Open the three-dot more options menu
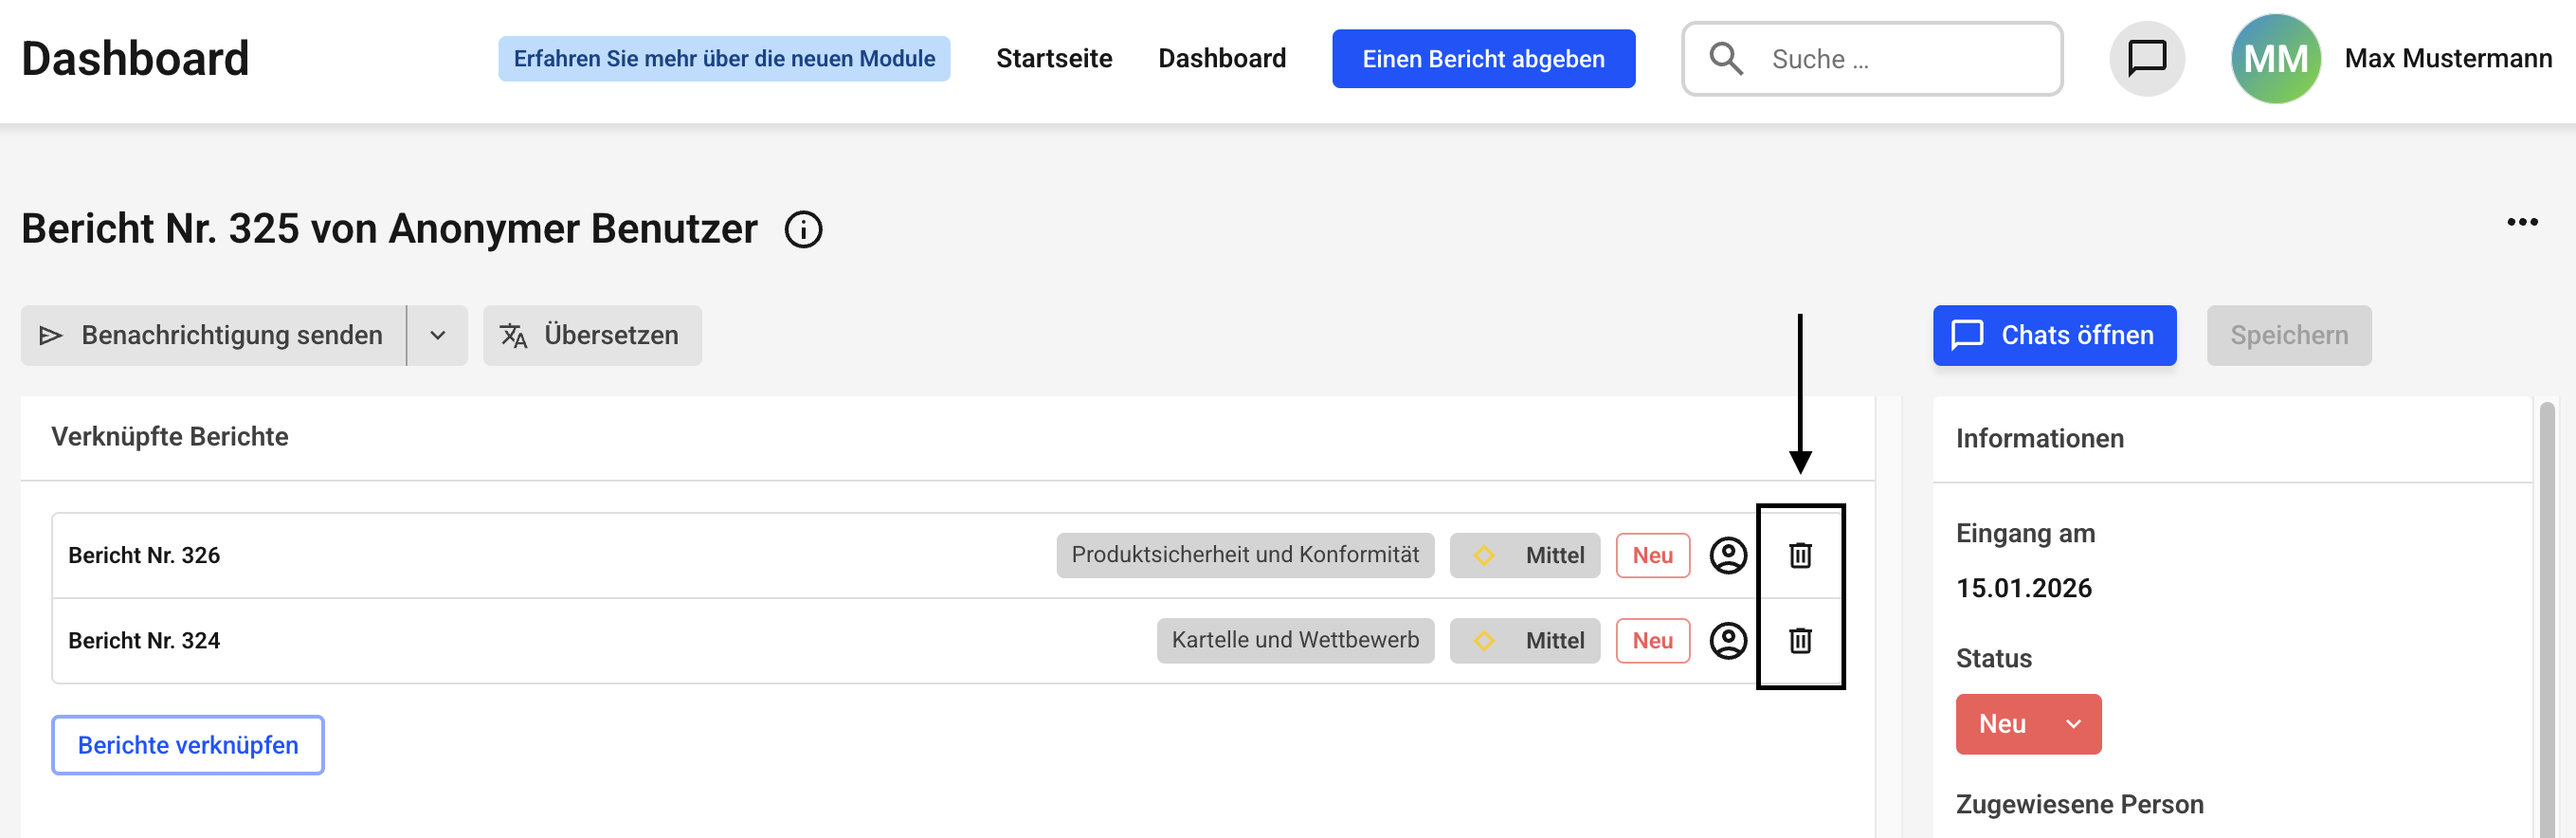Screen dimensions: 2576x838 click(2521, 222)
